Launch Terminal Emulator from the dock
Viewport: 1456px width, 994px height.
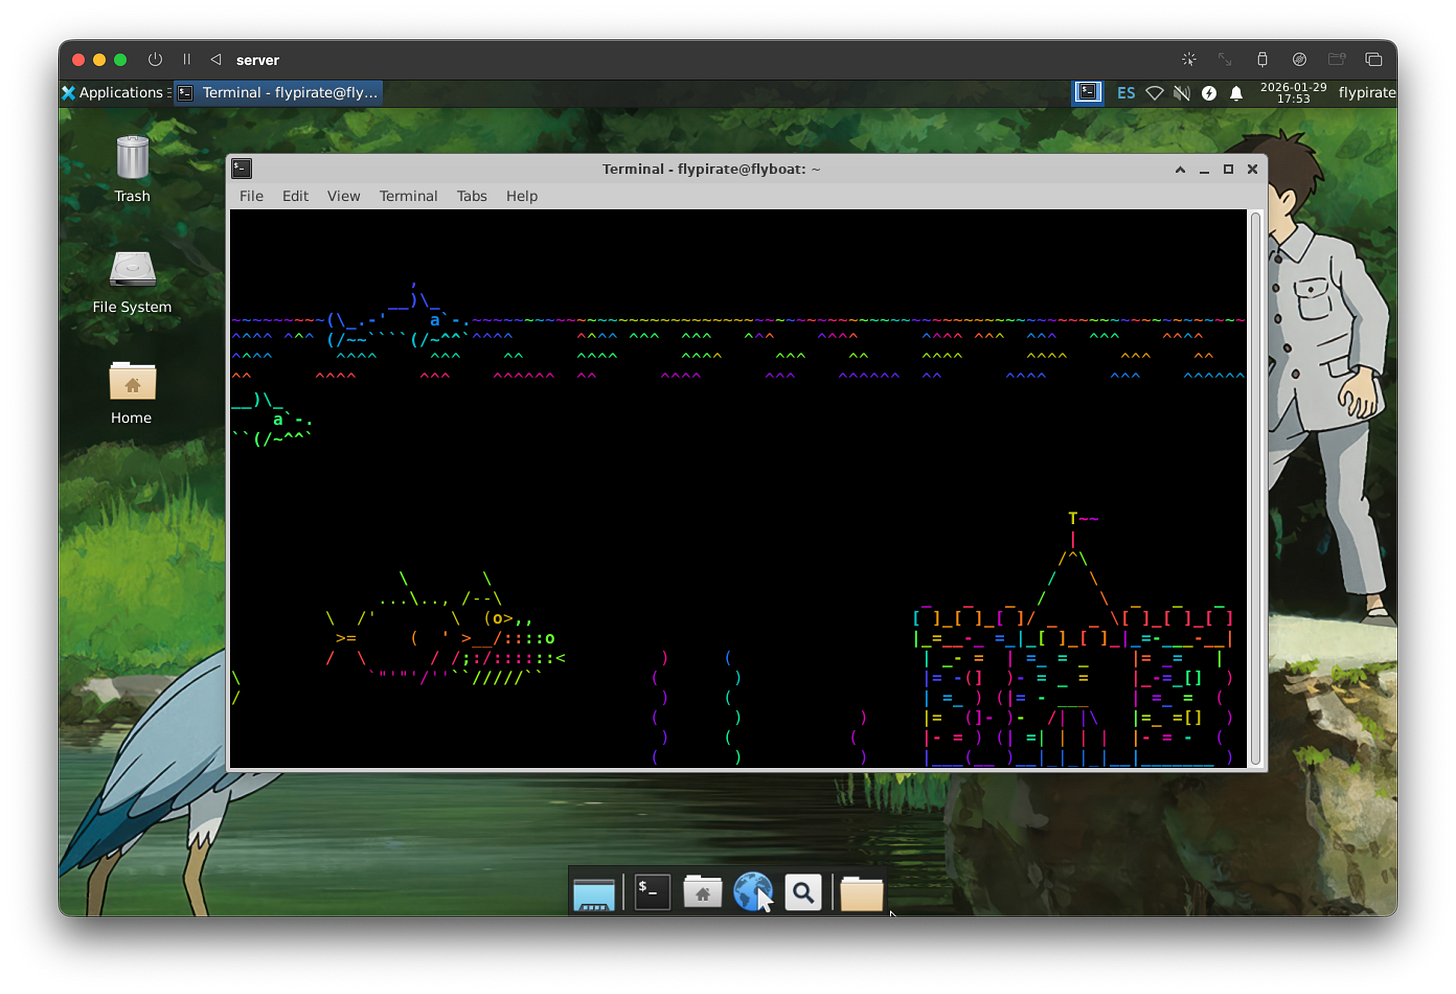click(652, 892)
